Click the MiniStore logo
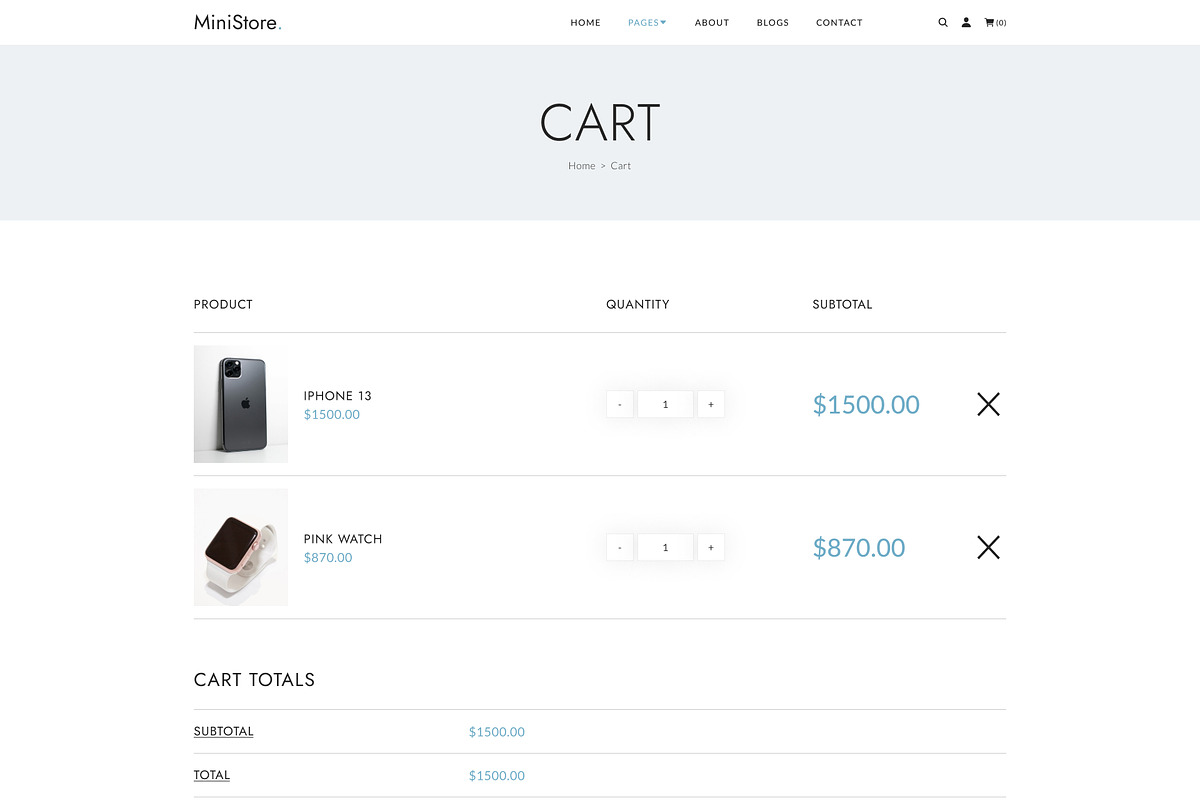1200x800 pixels. click(x=238, y=22)
